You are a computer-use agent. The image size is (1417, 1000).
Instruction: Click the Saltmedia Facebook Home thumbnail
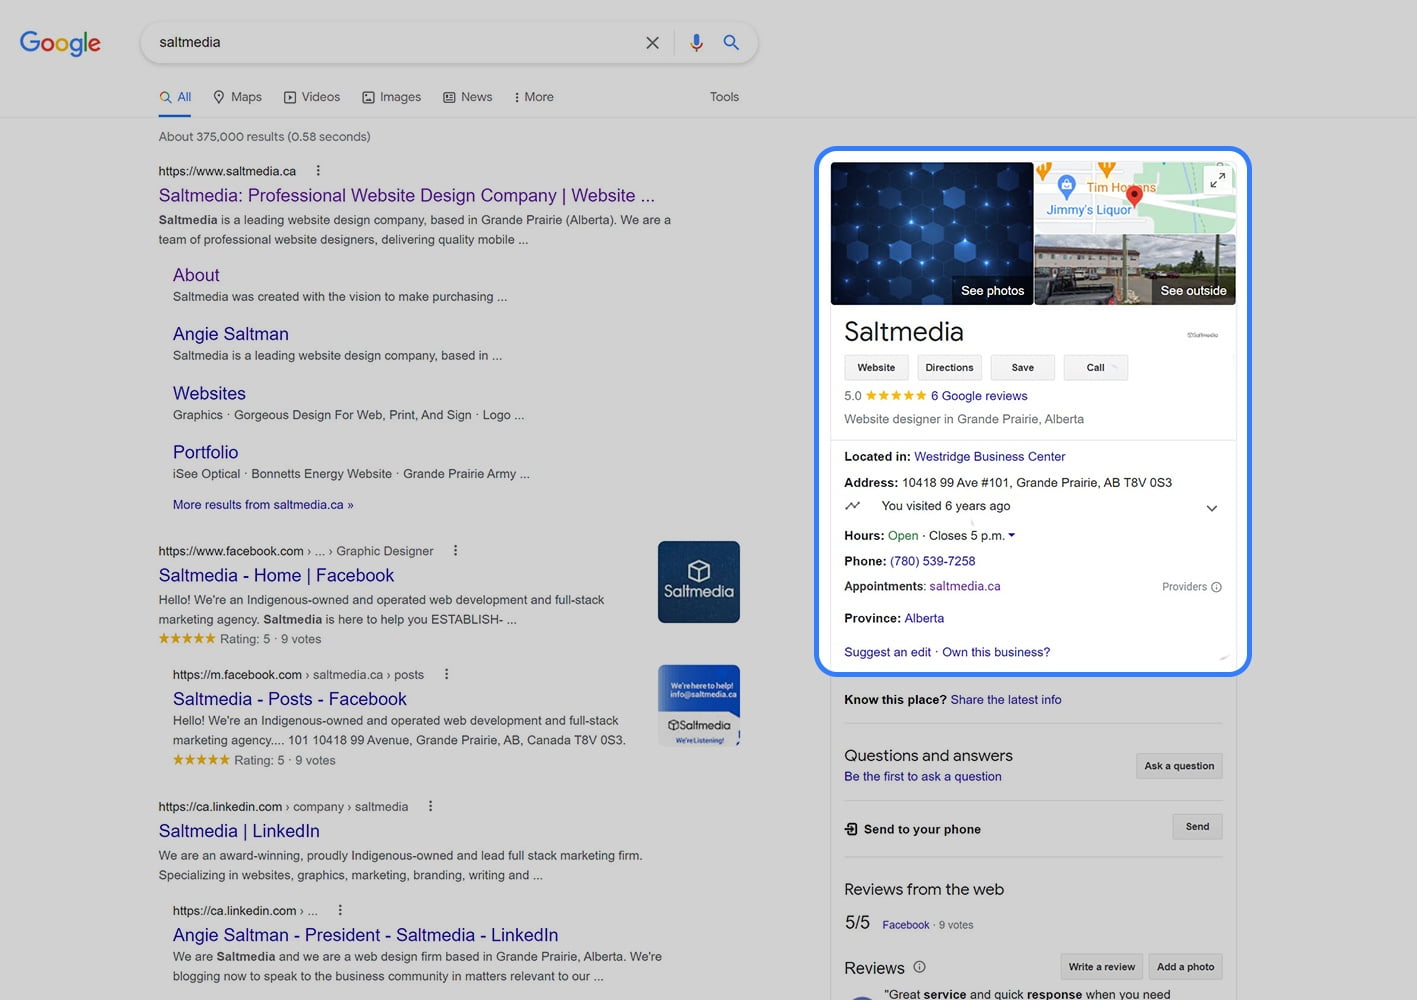(x=699, y=582)
